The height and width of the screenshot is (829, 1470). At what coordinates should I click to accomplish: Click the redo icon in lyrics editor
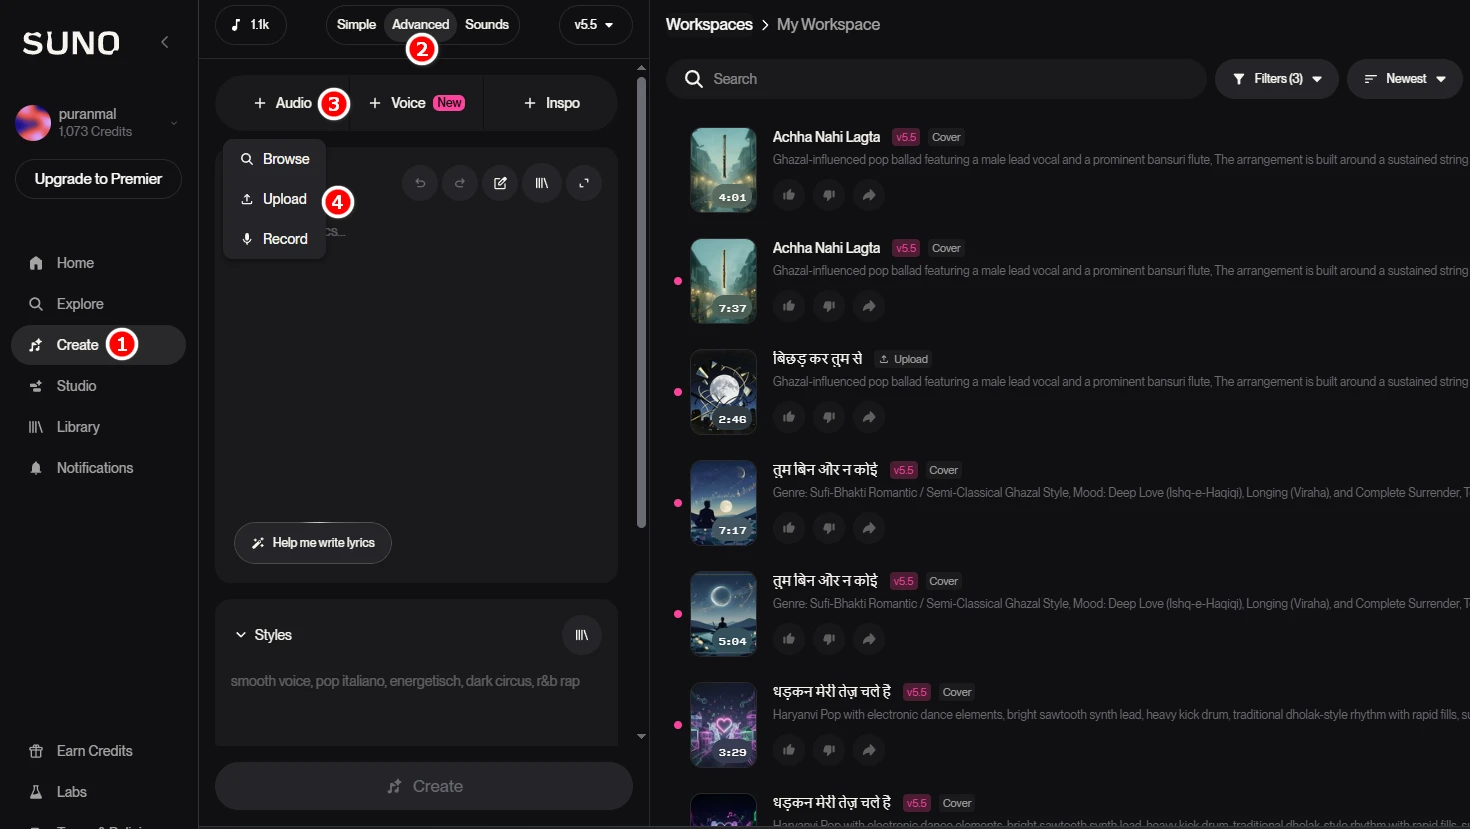click(x=460, y=183)
